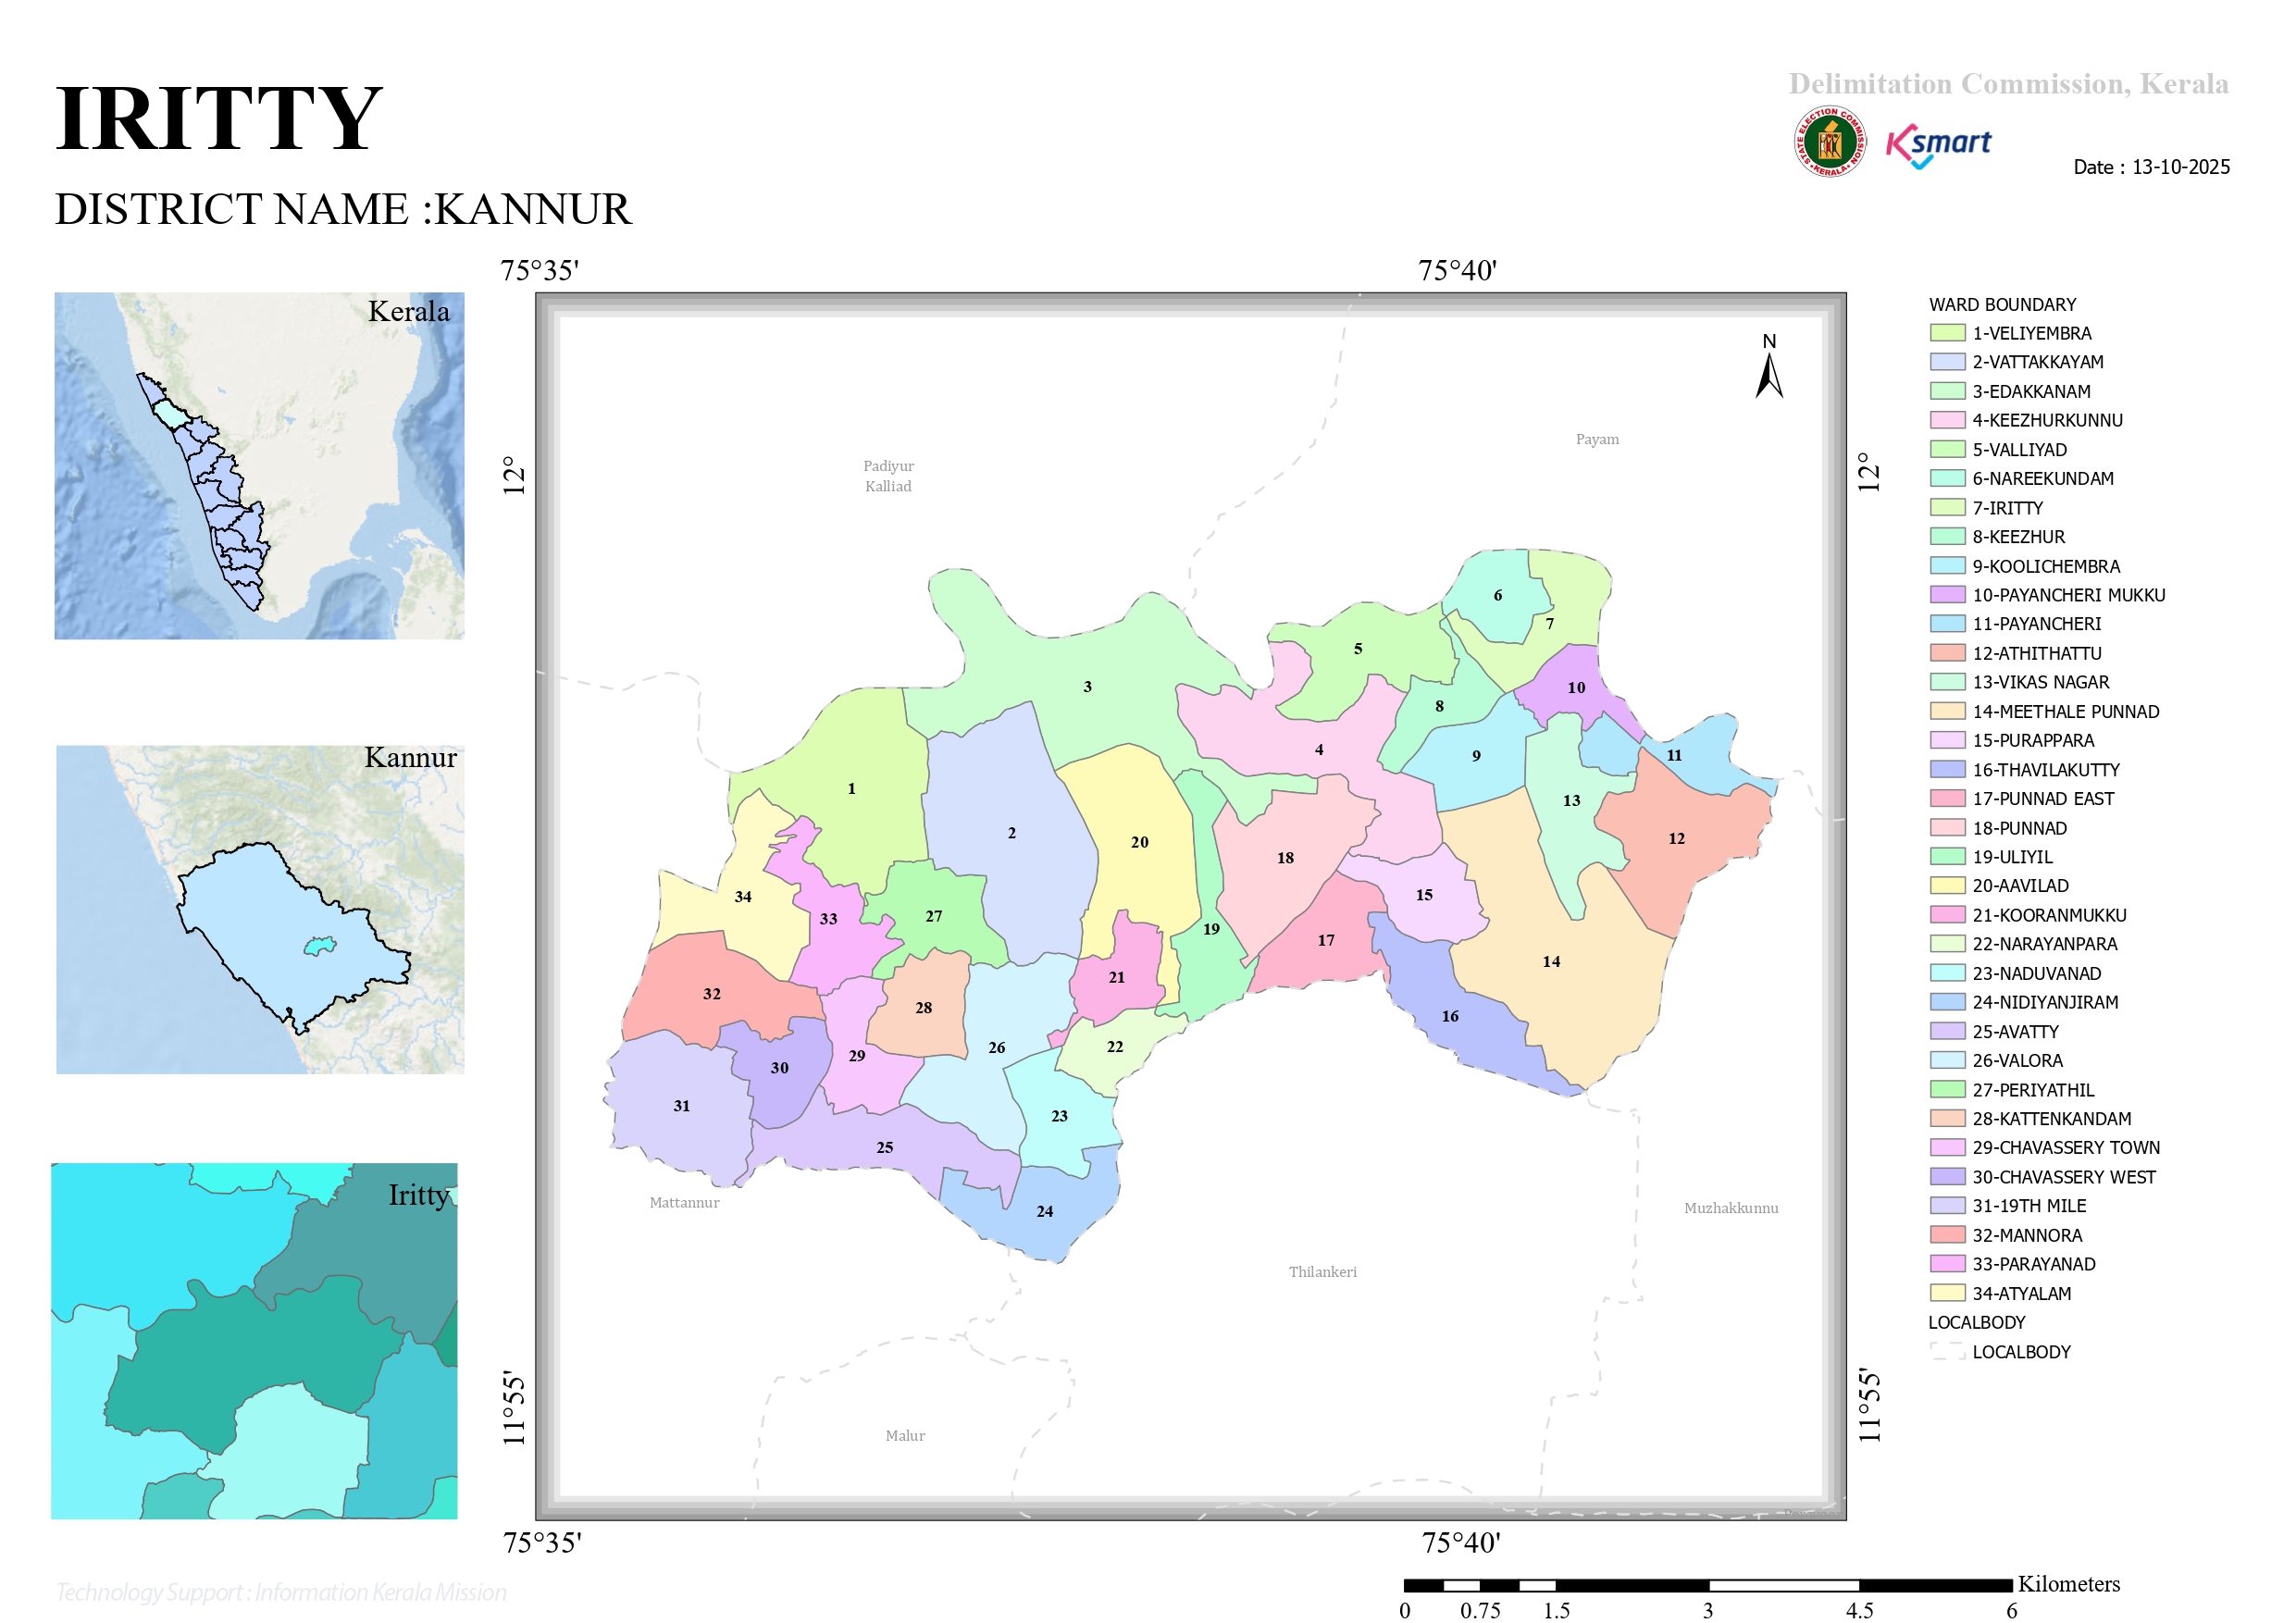Click ward 5 region on the map
The height and width of the screenshot is (1623, 2296).
click(1357, 648)
